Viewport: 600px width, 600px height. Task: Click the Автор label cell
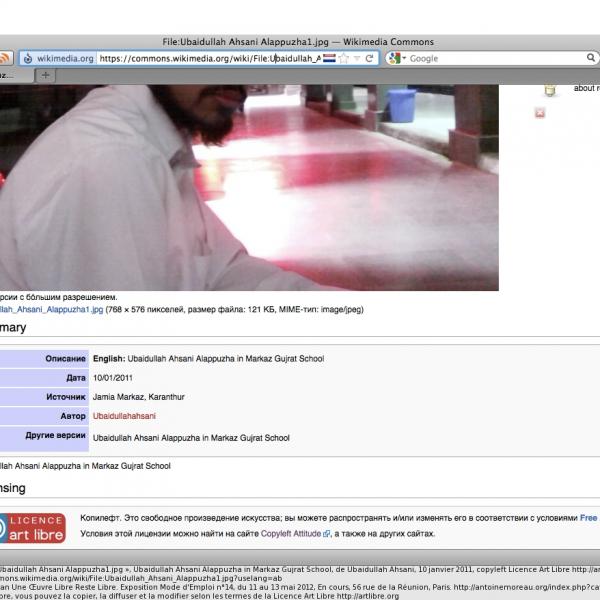pos(44,416)
